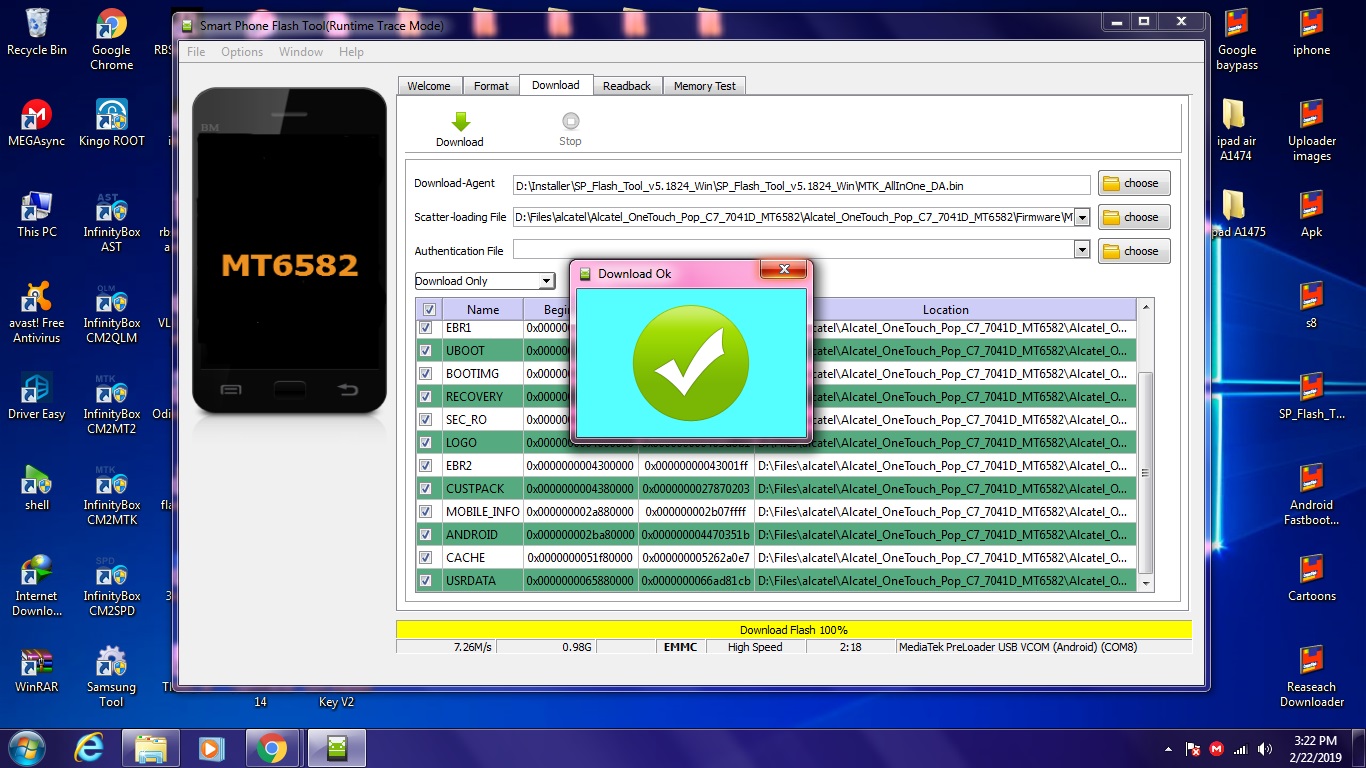Screen dimensions: 1366x768
Task: Expand the Scatter-loading File dropdown arrow
Action: pos(1081,217)
